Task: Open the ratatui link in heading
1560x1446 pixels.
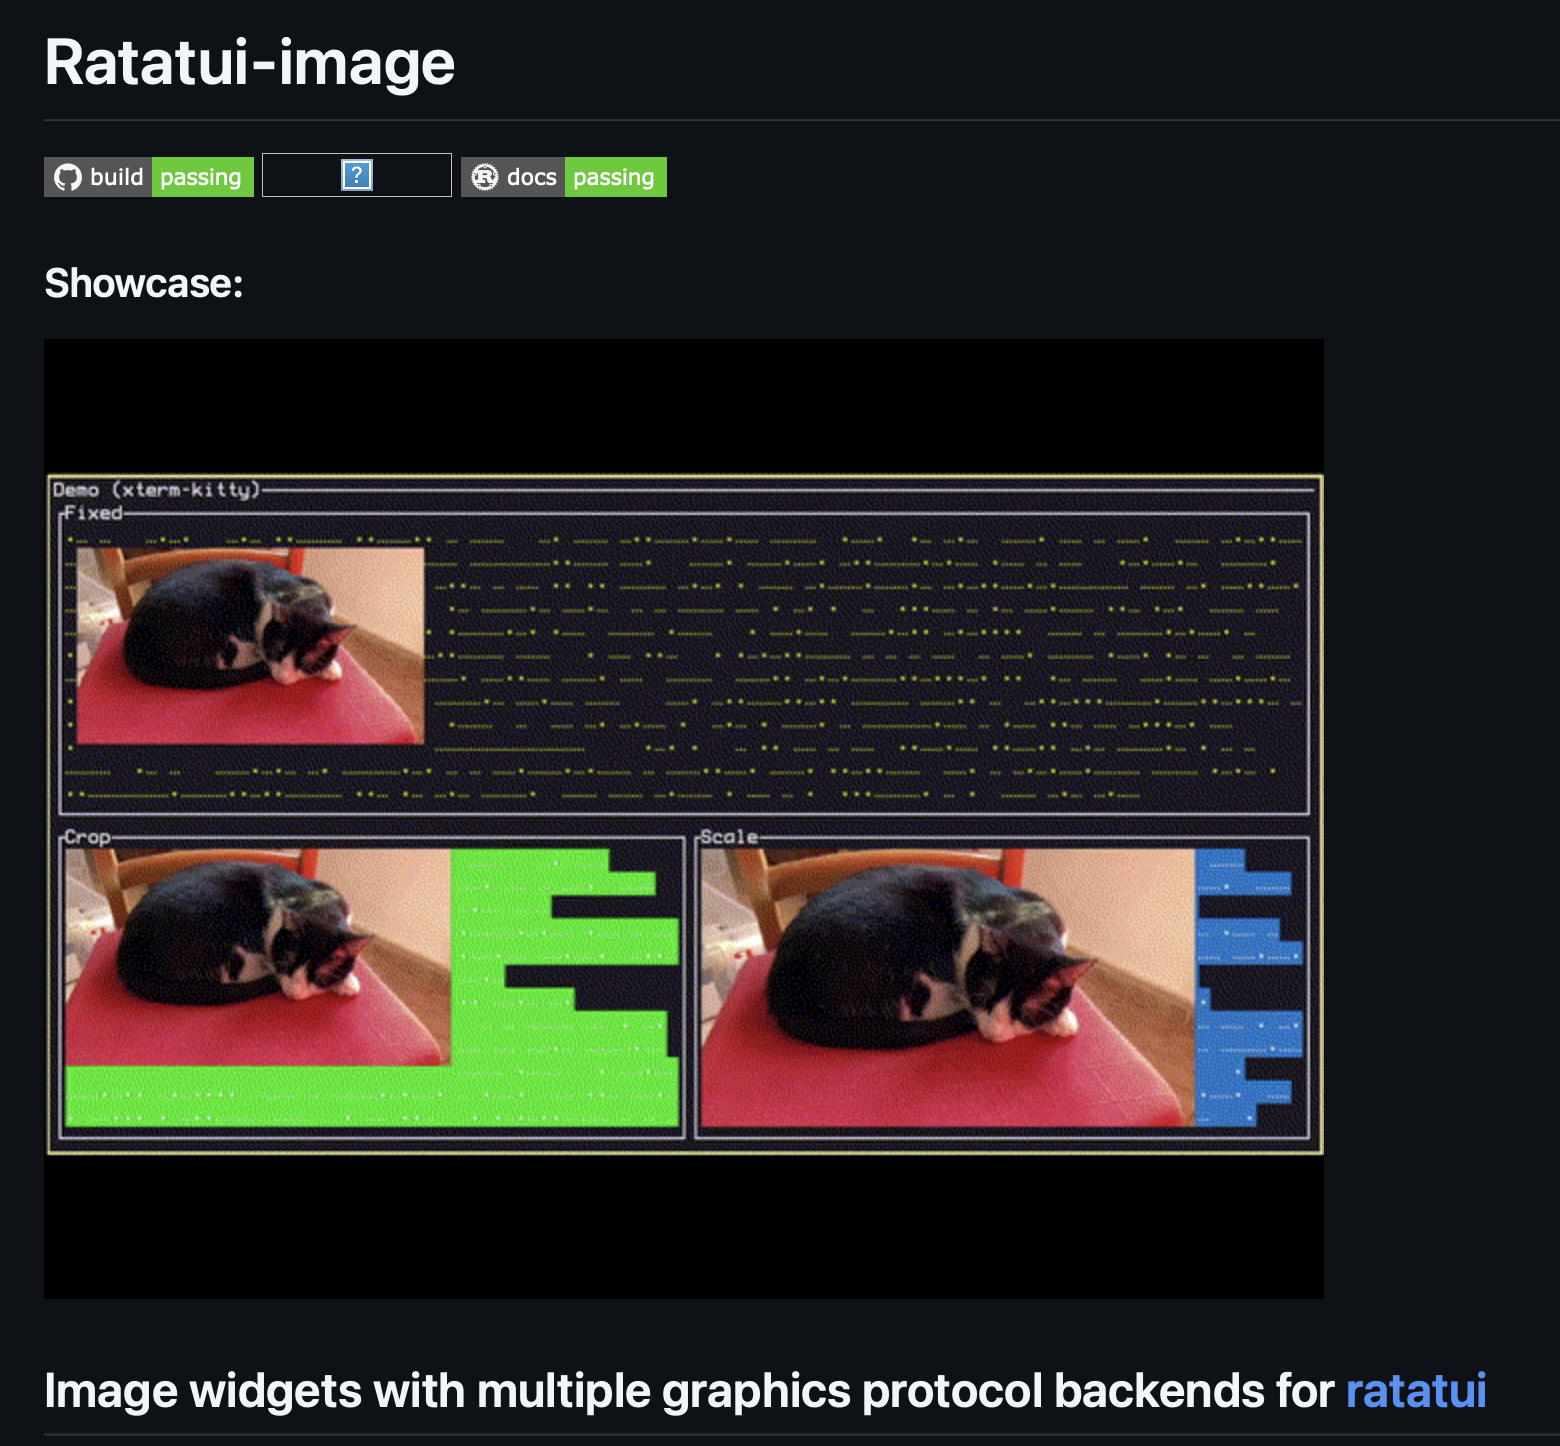Action: (x=1416, y=1391)
